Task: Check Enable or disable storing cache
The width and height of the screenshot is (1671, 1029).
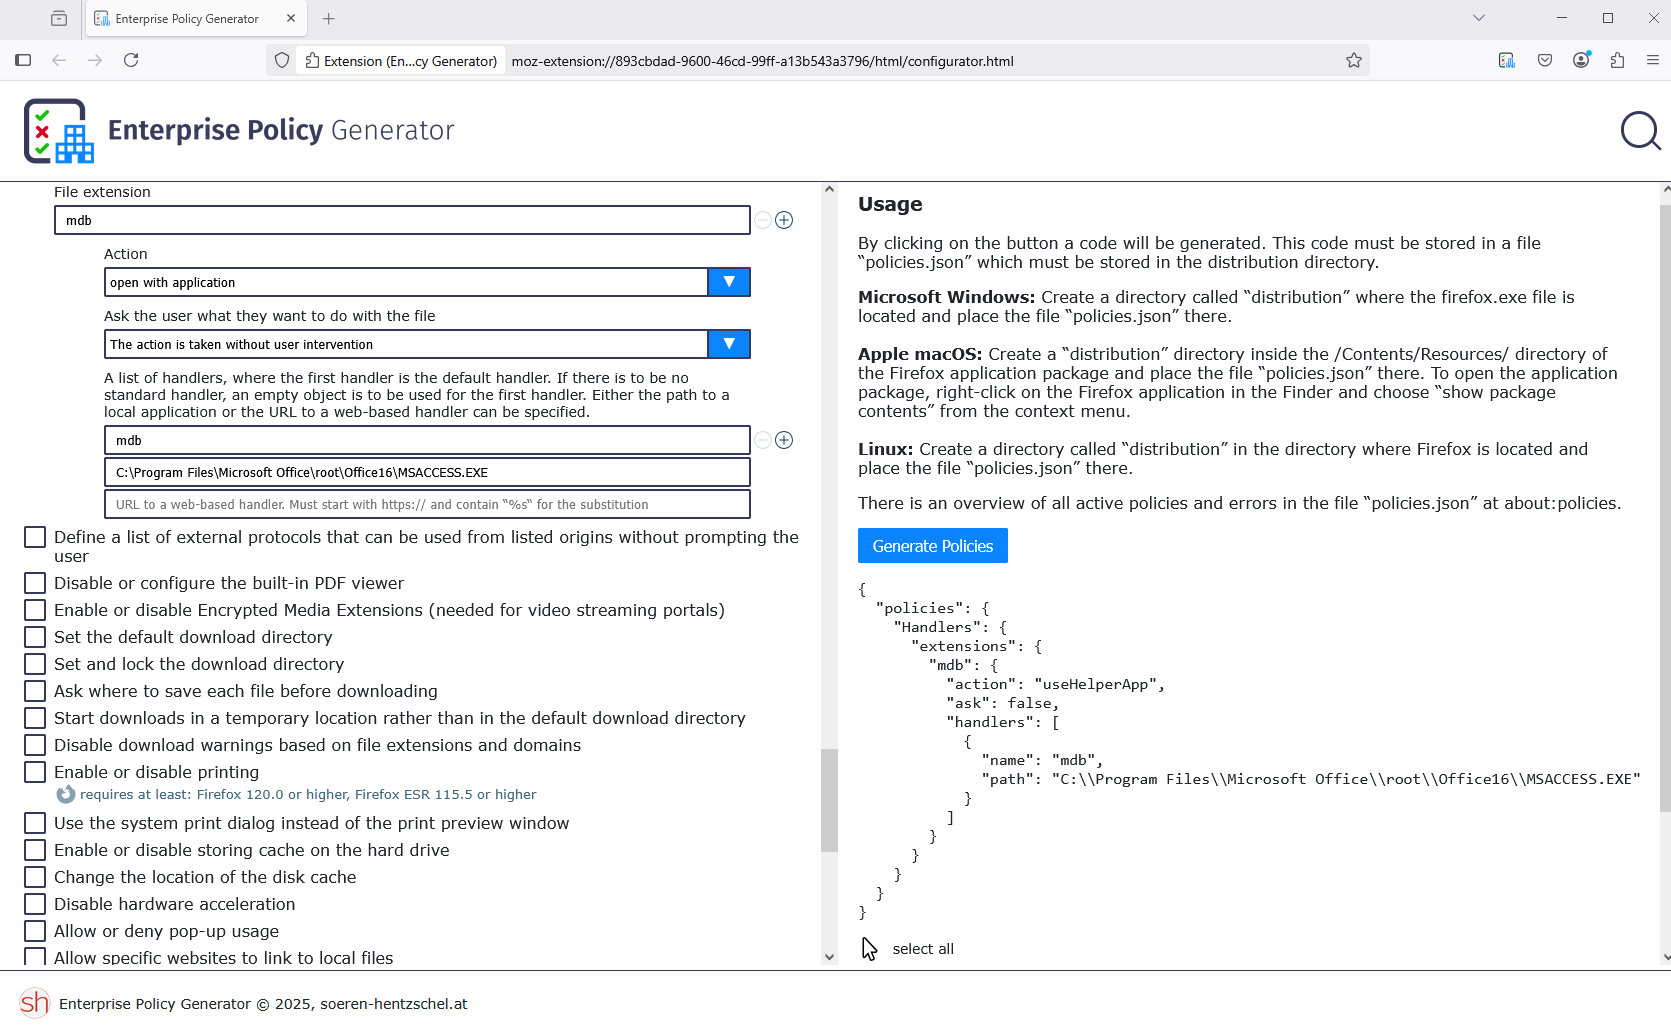Action: pos(35,850)
